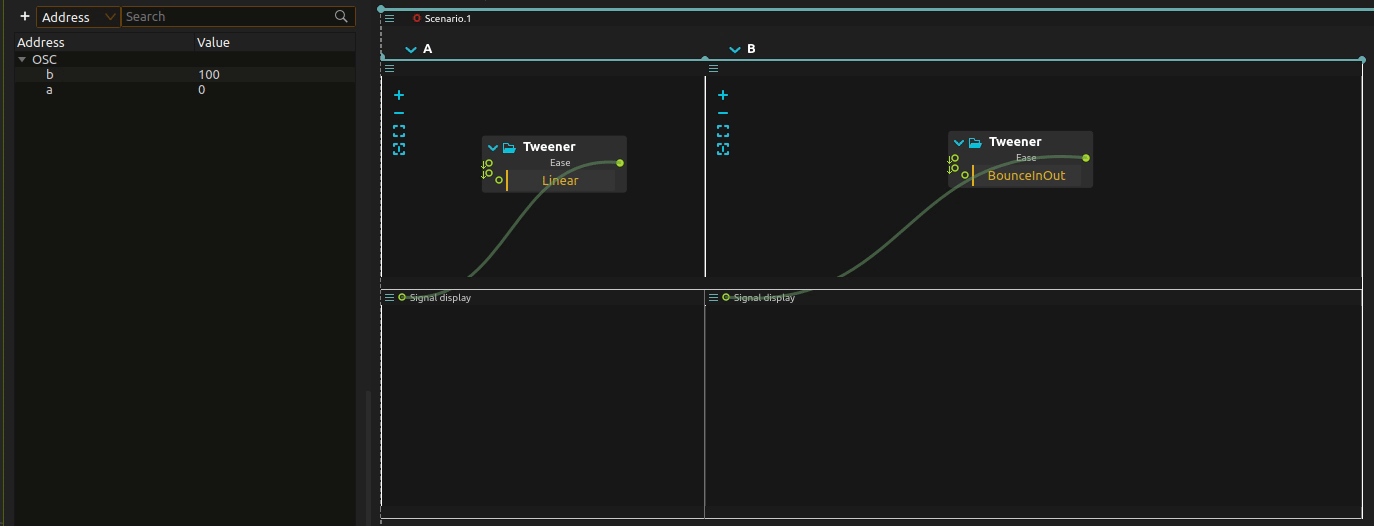Open the slot menu above interval B's rack

714,69
